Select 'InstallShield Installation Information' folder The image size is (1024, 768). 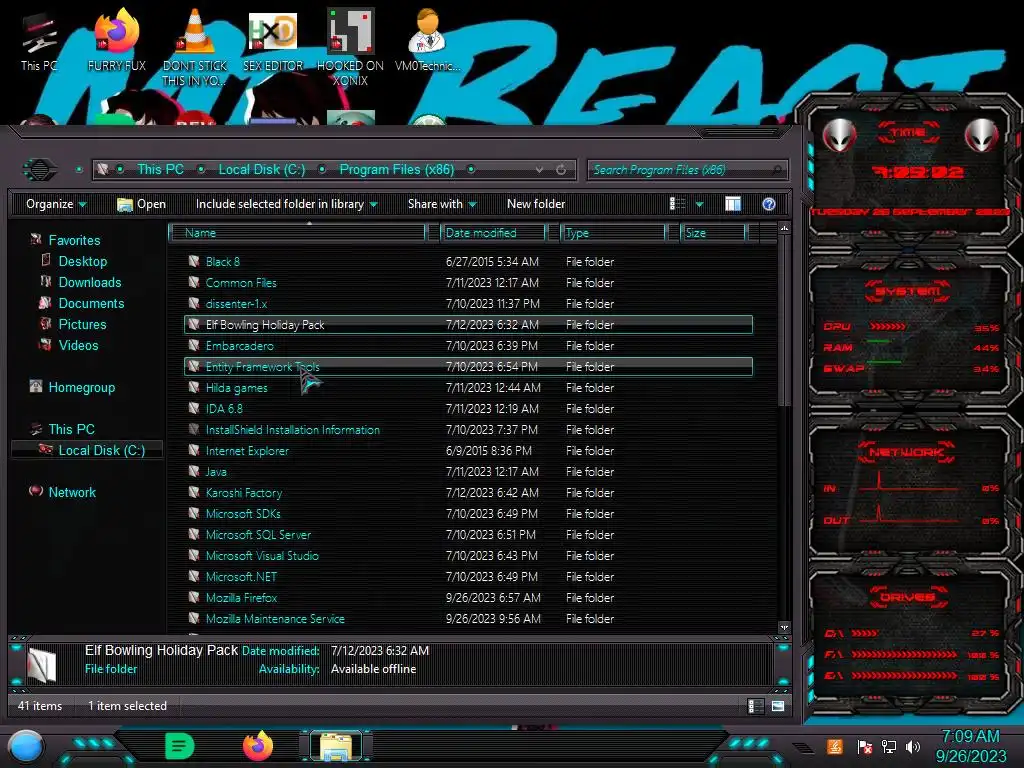pyautogui.click(x=468, y=430)
